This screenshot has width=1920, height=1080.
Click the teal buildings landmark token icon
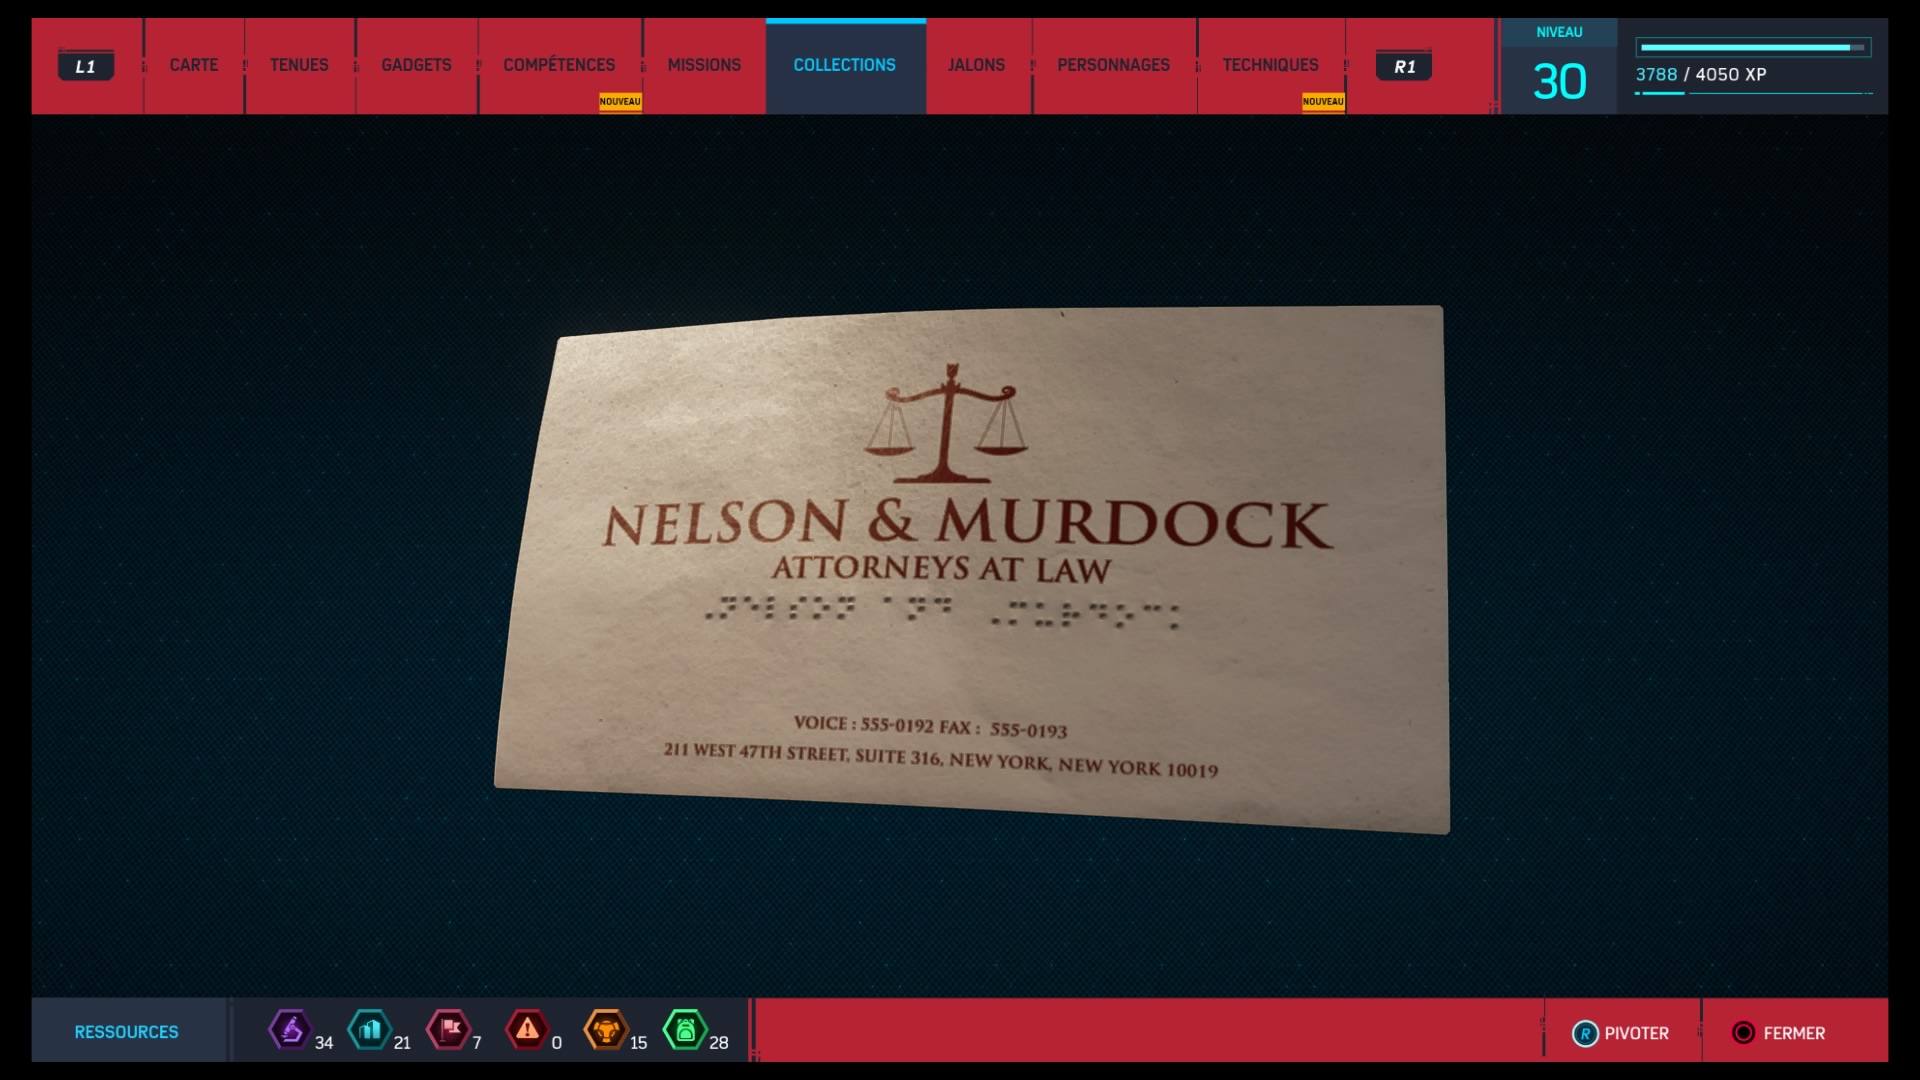[x=370, y=1029]
